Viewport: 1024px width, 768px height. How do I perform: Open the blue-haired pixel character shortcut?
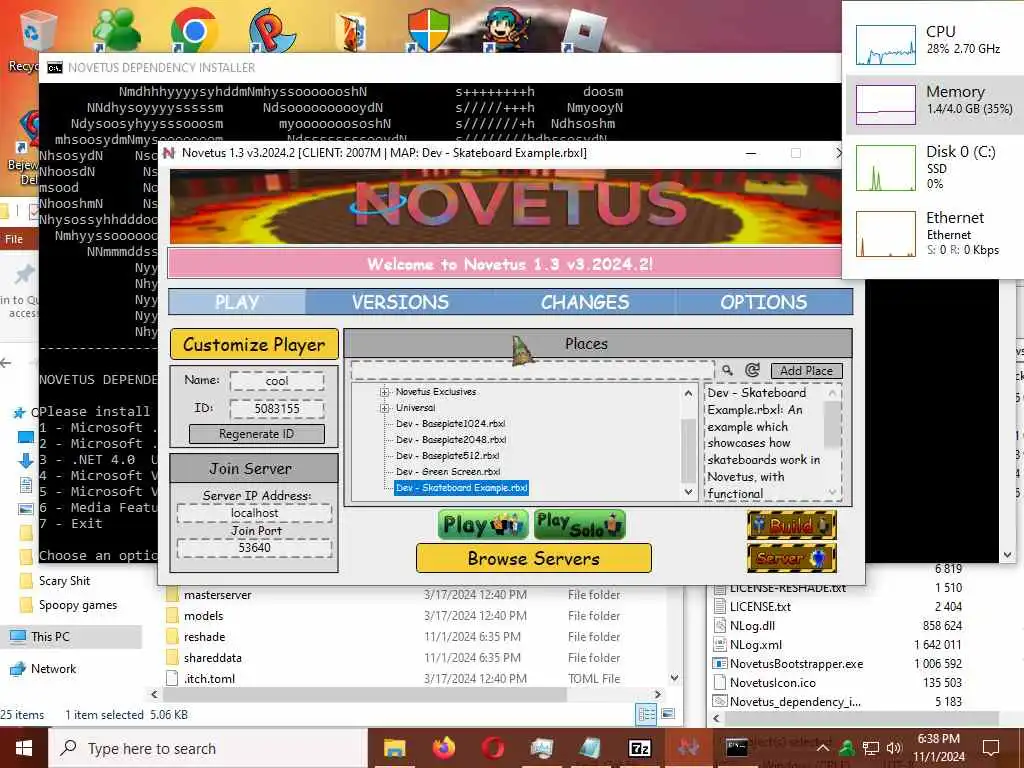[x=507, y=30]
